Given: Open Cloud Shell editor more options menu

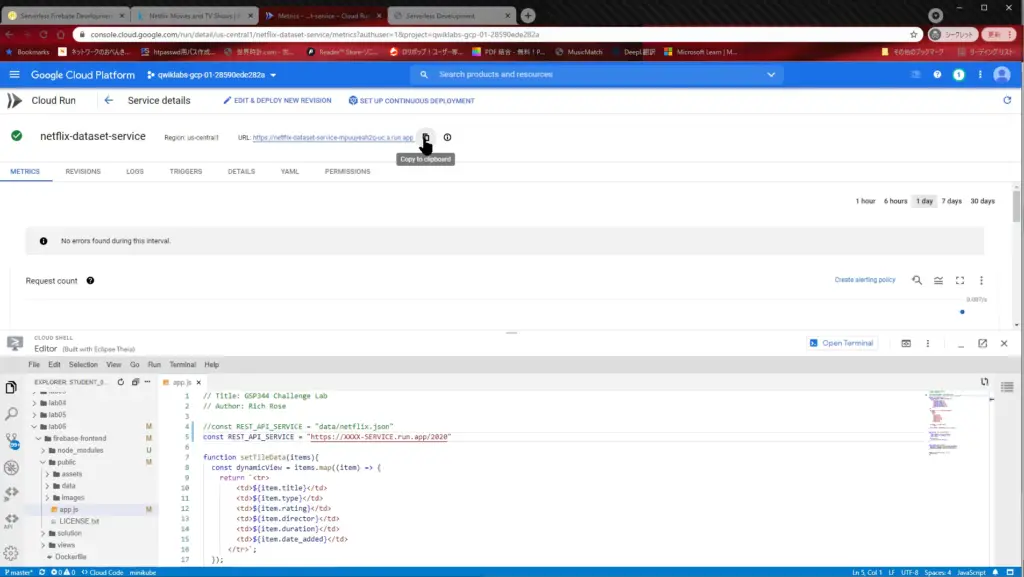Looking at the screenshot, I should tap(927, 343).
